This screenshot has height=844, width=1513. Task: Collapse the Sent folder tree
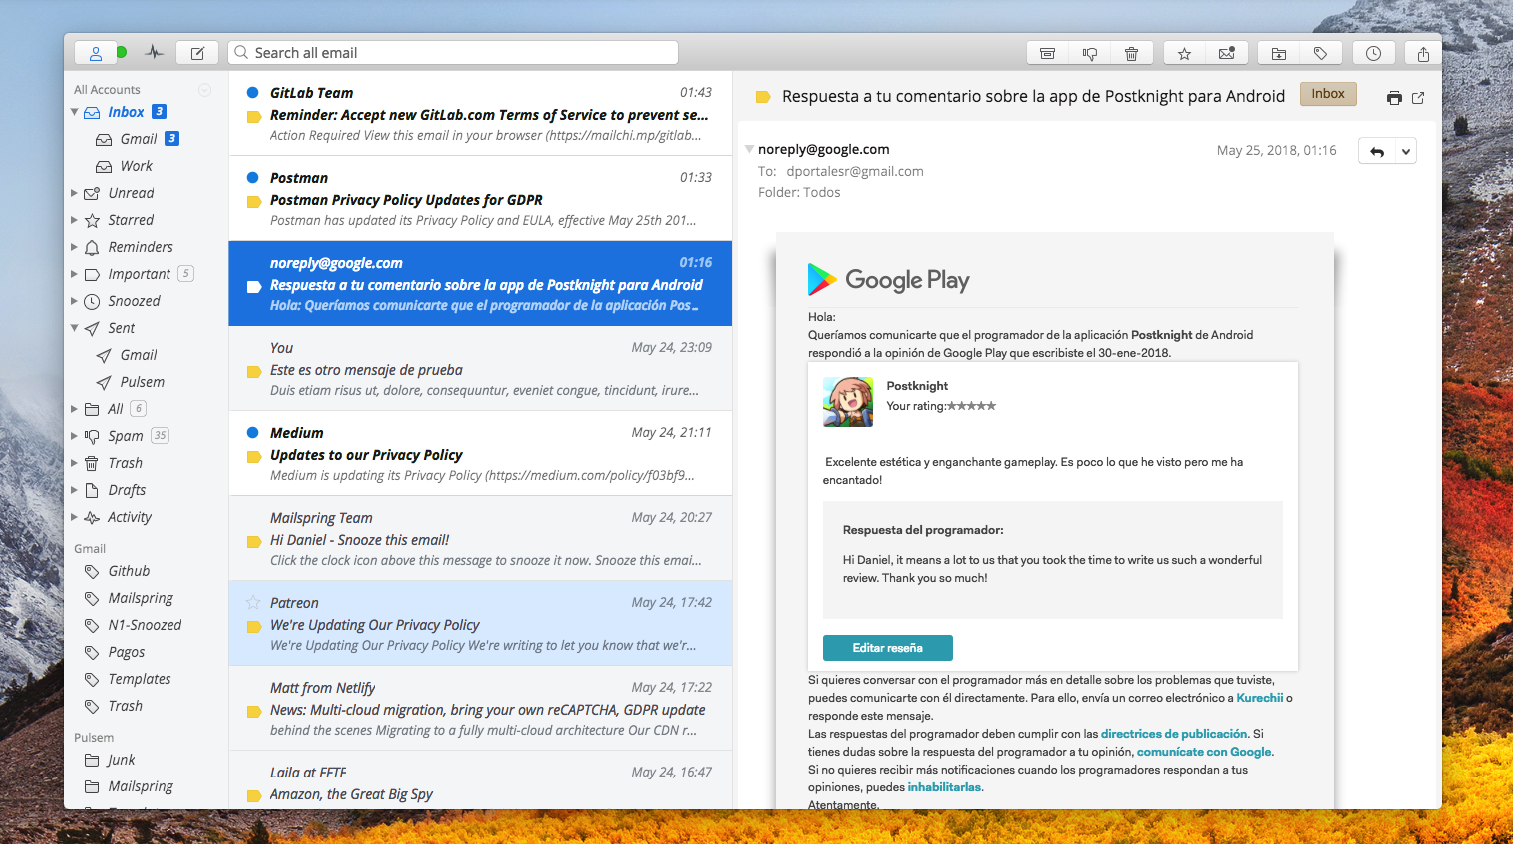pyautogui.click(x=75, y=328)
